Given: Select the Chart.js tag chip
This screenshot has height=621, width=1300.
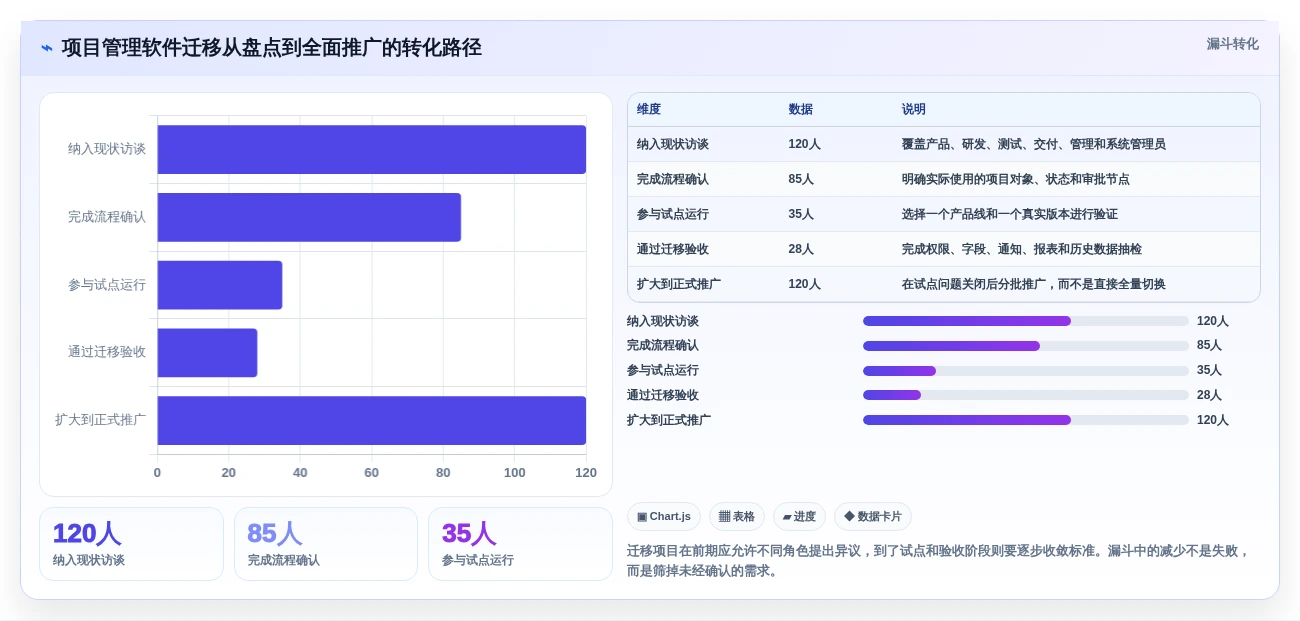Looking at the screenshot, I should click(x=664, y=517).
